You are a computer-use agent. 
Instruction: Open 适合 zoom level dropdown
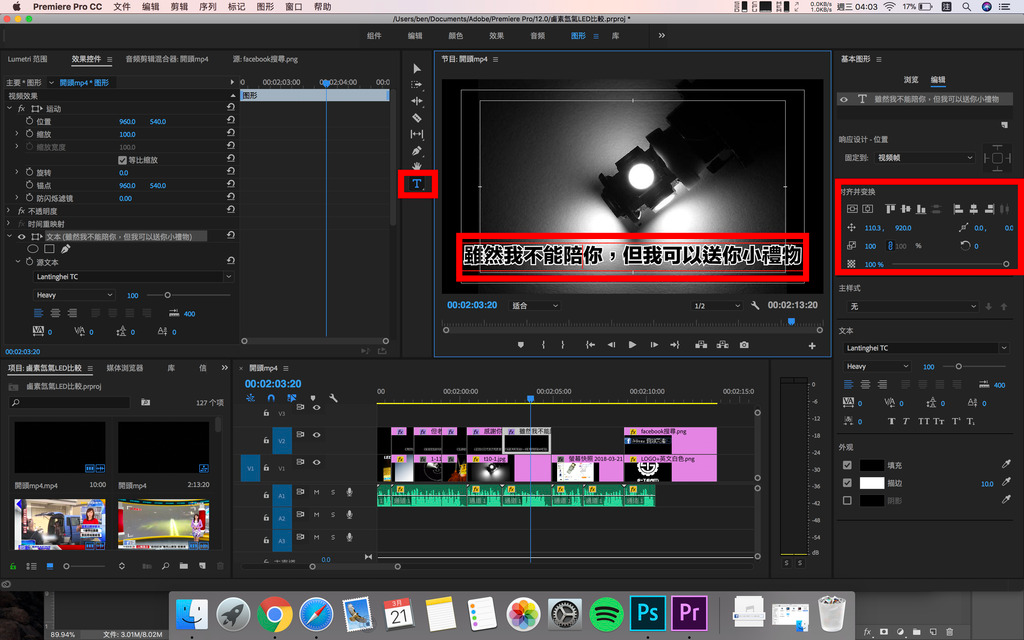534,306
